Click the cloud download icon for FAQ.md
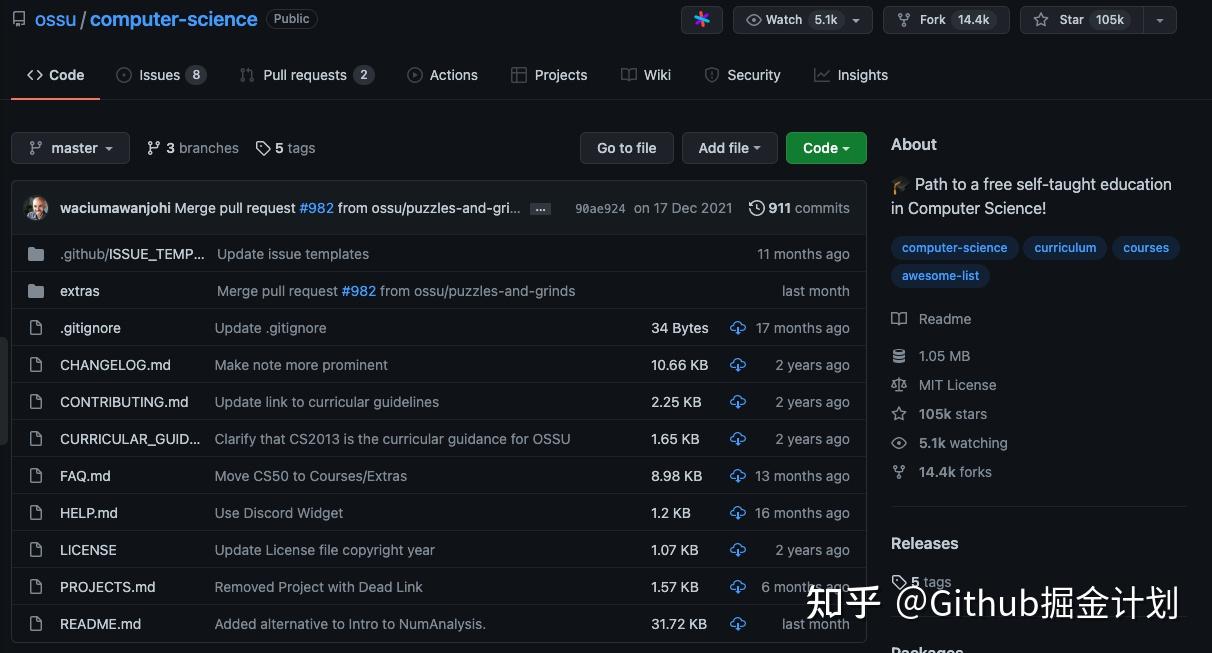1212x653 pixels. tap(738, 476)
